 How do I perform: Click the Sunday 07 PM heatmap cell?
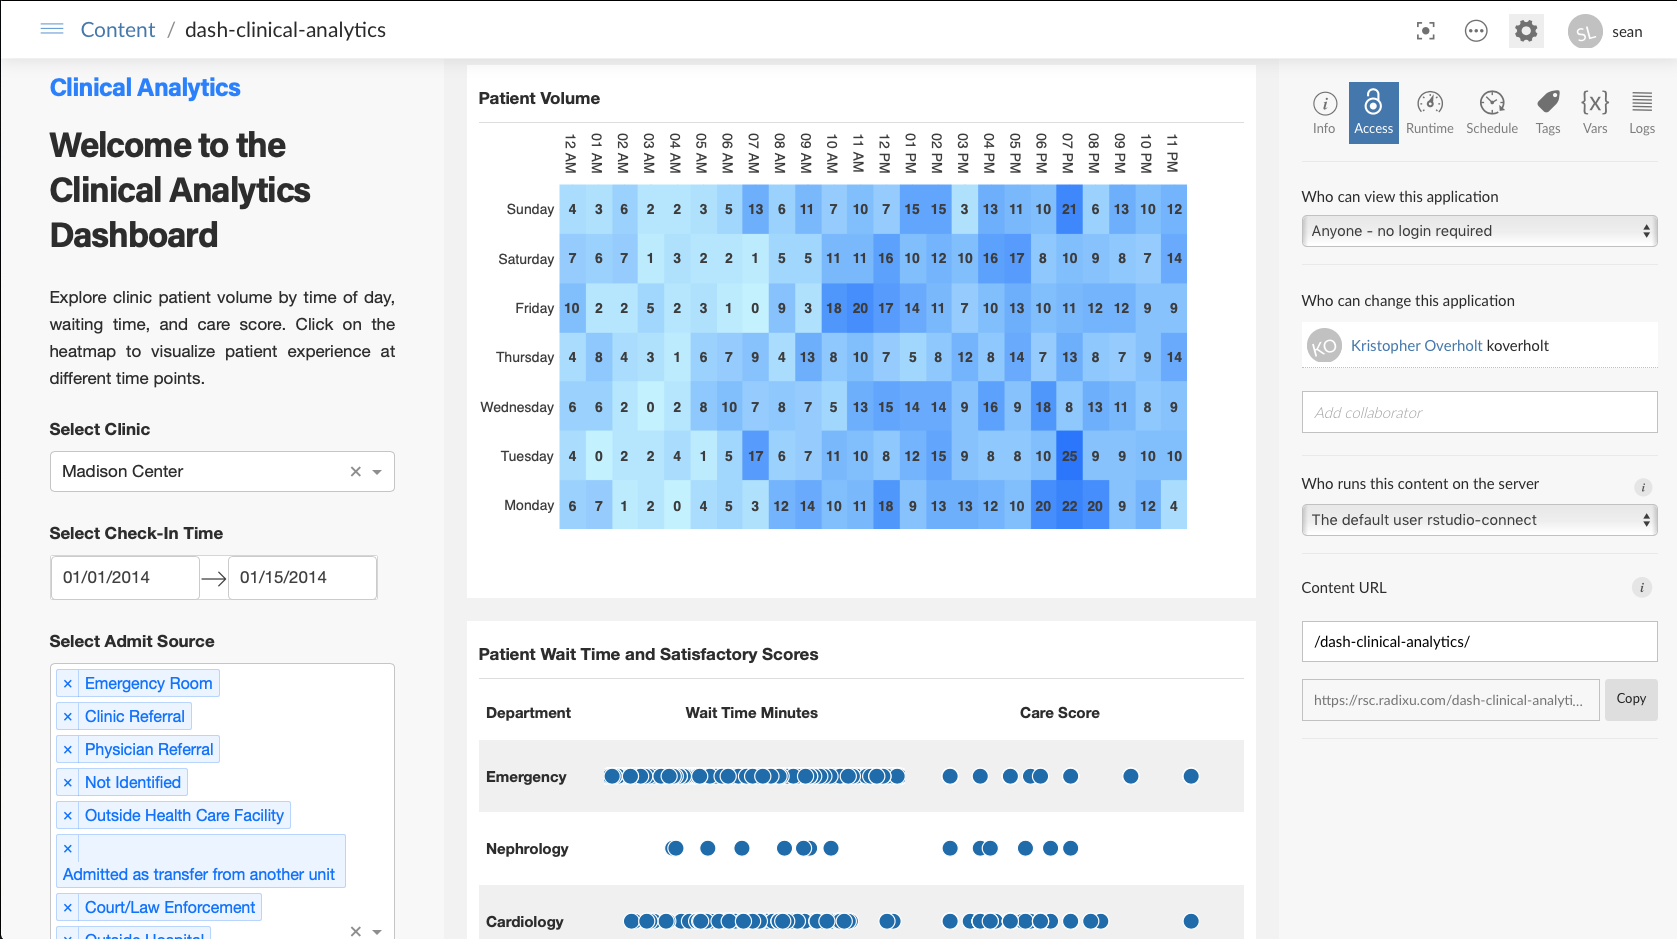[1069, 209]
